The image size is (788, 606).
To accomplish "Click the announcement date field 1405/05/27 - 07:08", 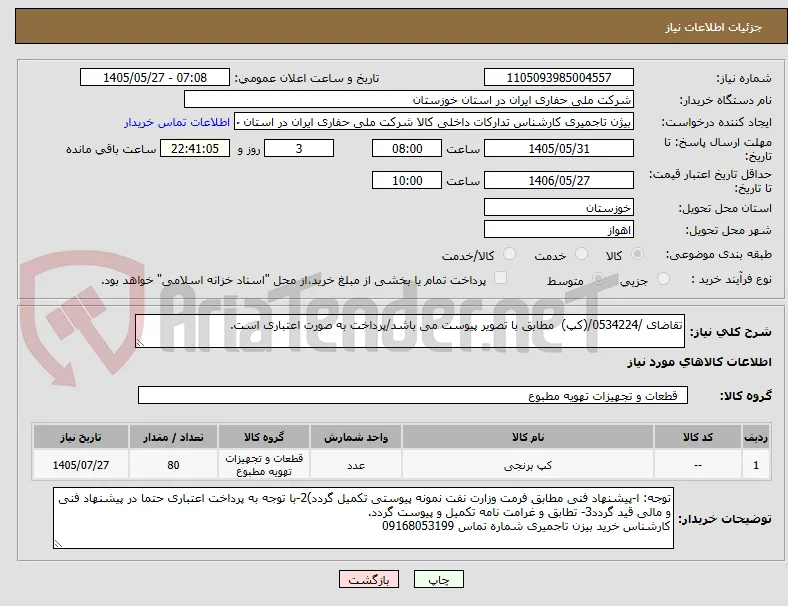I will click(x=155, y=78).
